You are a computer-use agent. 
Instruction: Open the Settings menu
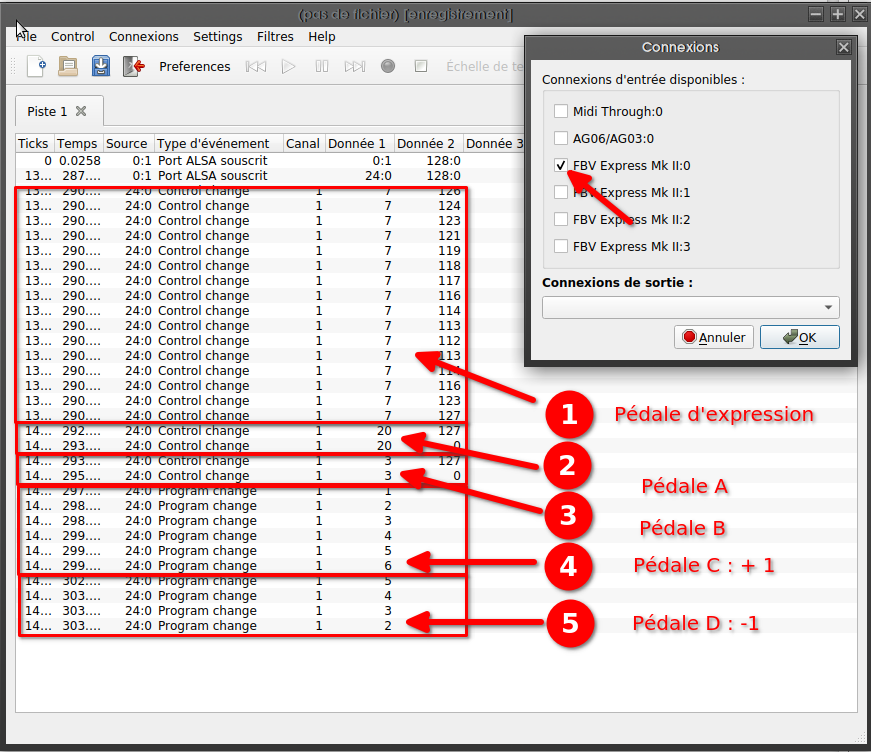tap(218, 37)
